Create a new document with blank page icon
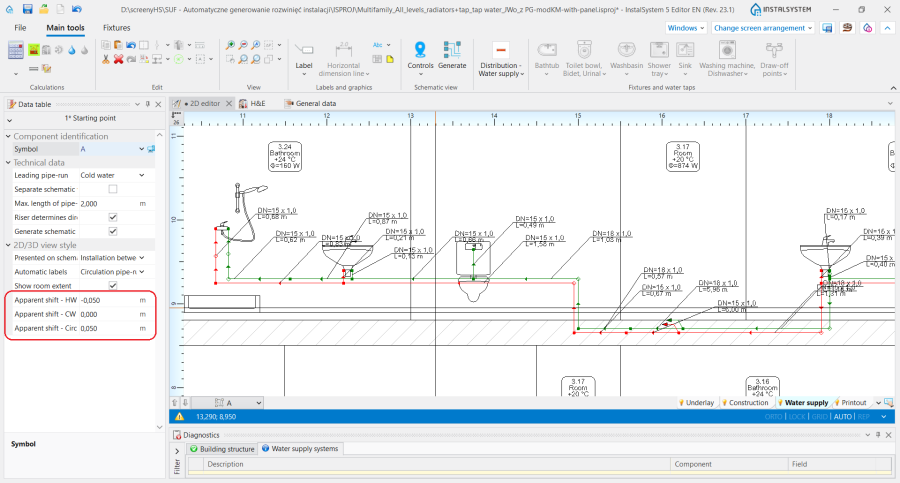The image size is (900, 483). 60,9
